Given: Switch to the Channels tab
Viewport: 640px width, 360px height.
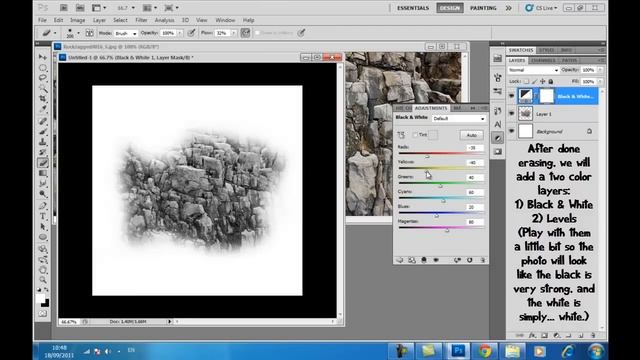Looking at the screenshot, I should pos(543,60).
